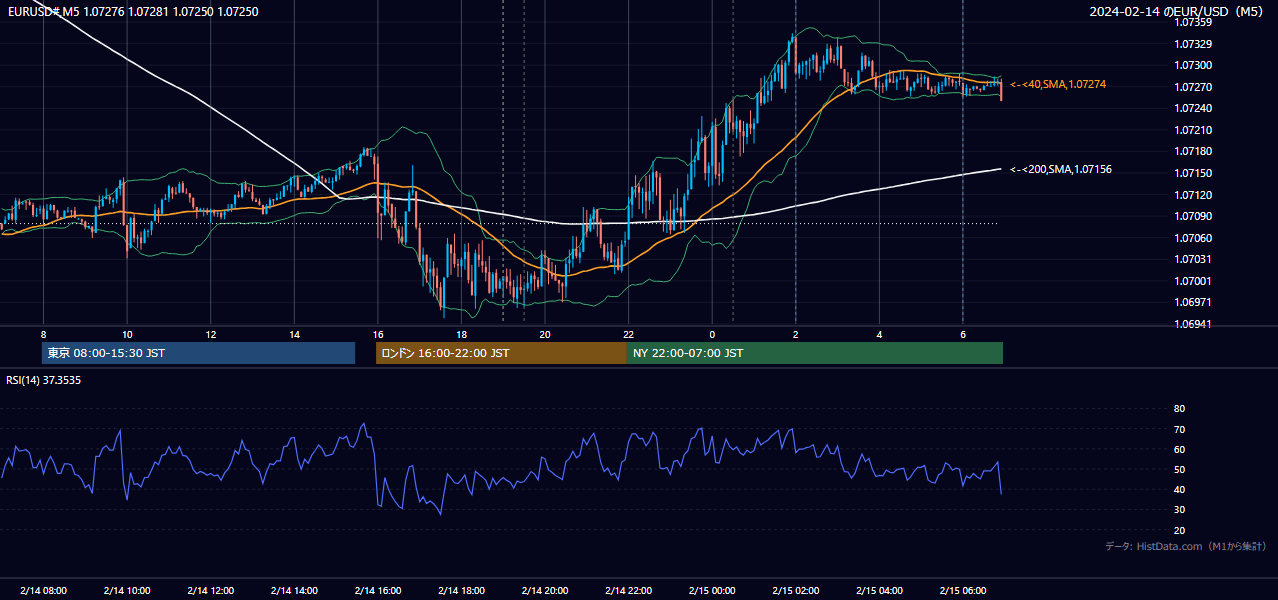Click the 2/14 08:00 date label
Screen dimensions: 1278x600
click(x=43, y=590)
